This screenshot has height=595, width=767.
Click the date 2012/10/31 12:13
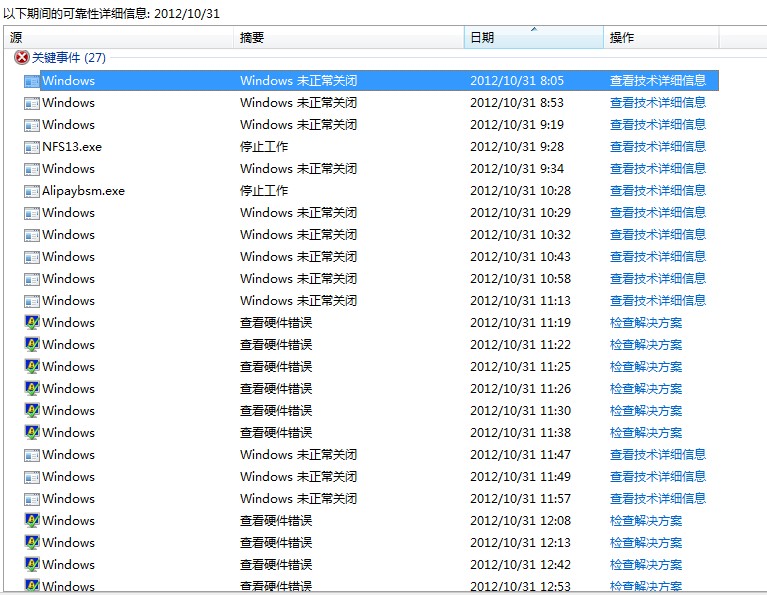[x=520, y=543]
